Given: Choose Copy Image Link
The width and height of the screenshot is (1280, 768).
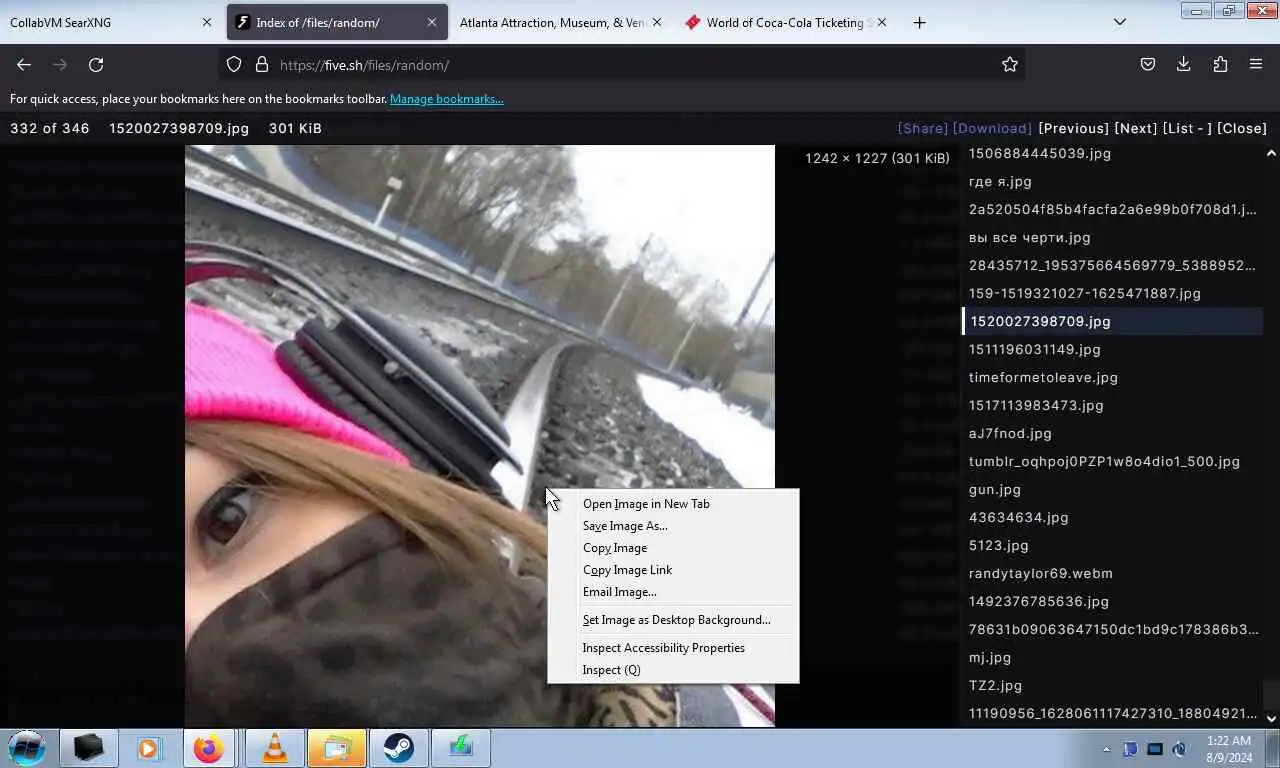Looking at the screenshot, I should [x=673, y=570].
